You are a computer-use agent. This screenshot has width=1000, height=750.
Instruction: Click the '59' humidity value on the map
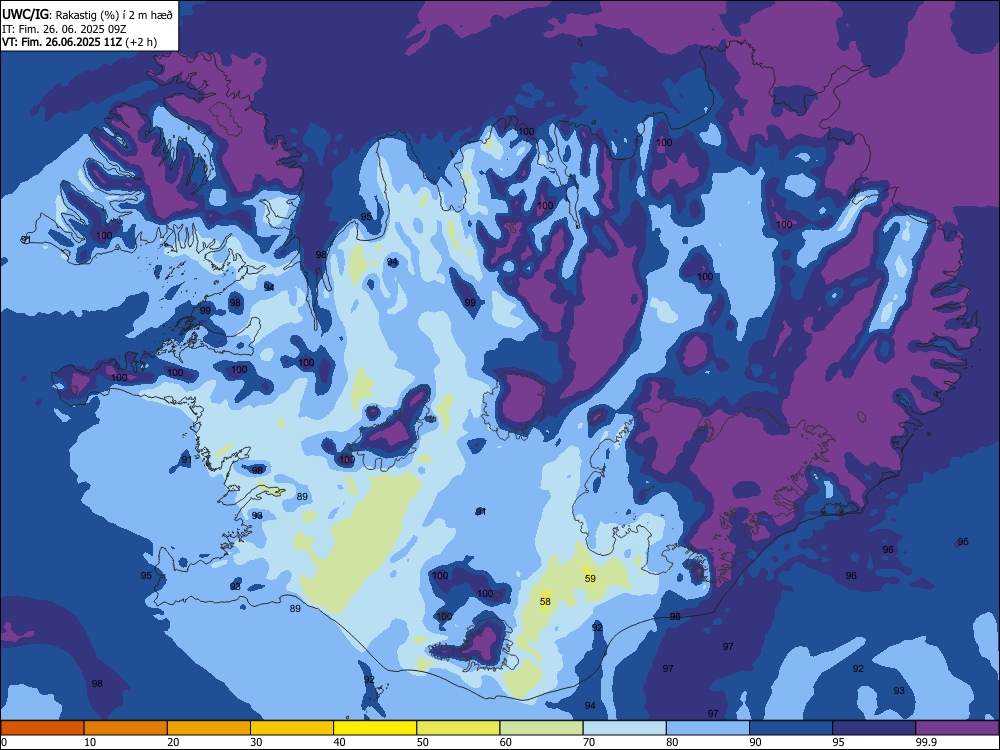590,578
